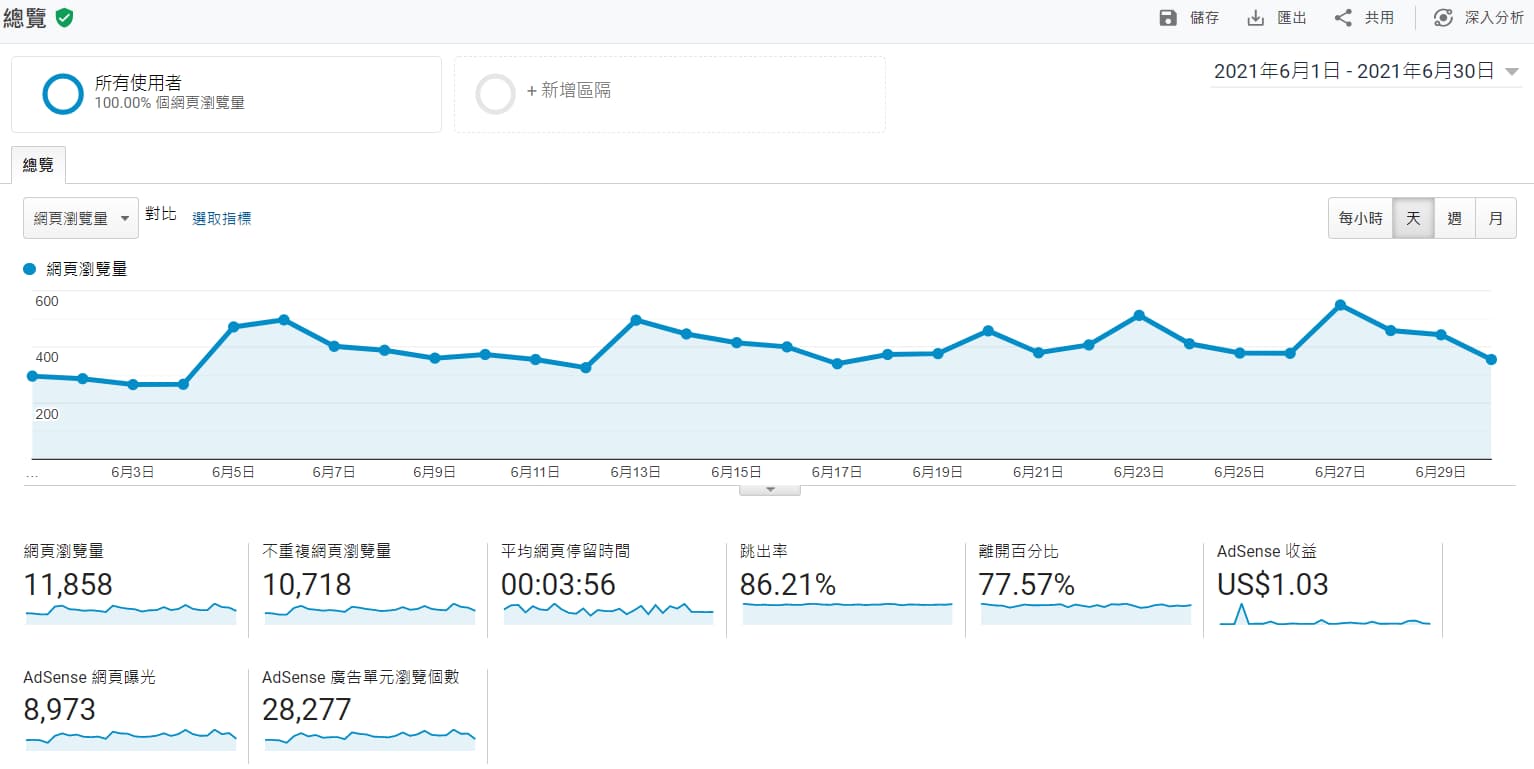Select the 總覽 tab
The height and width of the screenshot is (769, 1534).
pyautogui.click(x=38, y=165)
